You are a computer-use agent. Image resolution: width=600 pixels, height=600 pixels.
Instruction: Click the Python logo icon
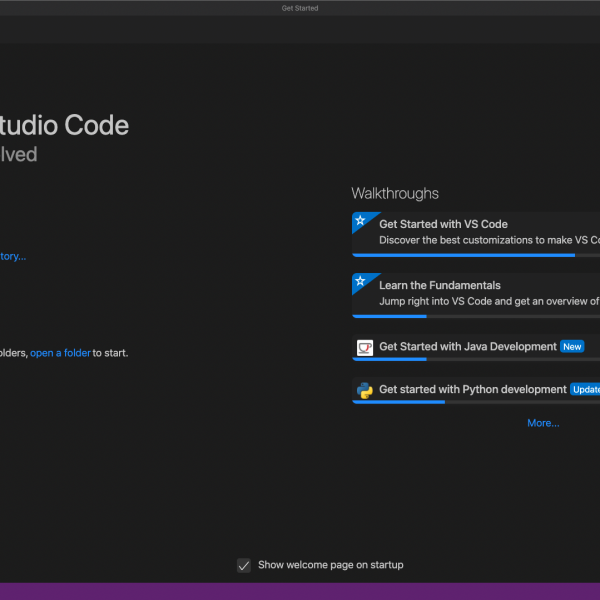coord(365,390)
